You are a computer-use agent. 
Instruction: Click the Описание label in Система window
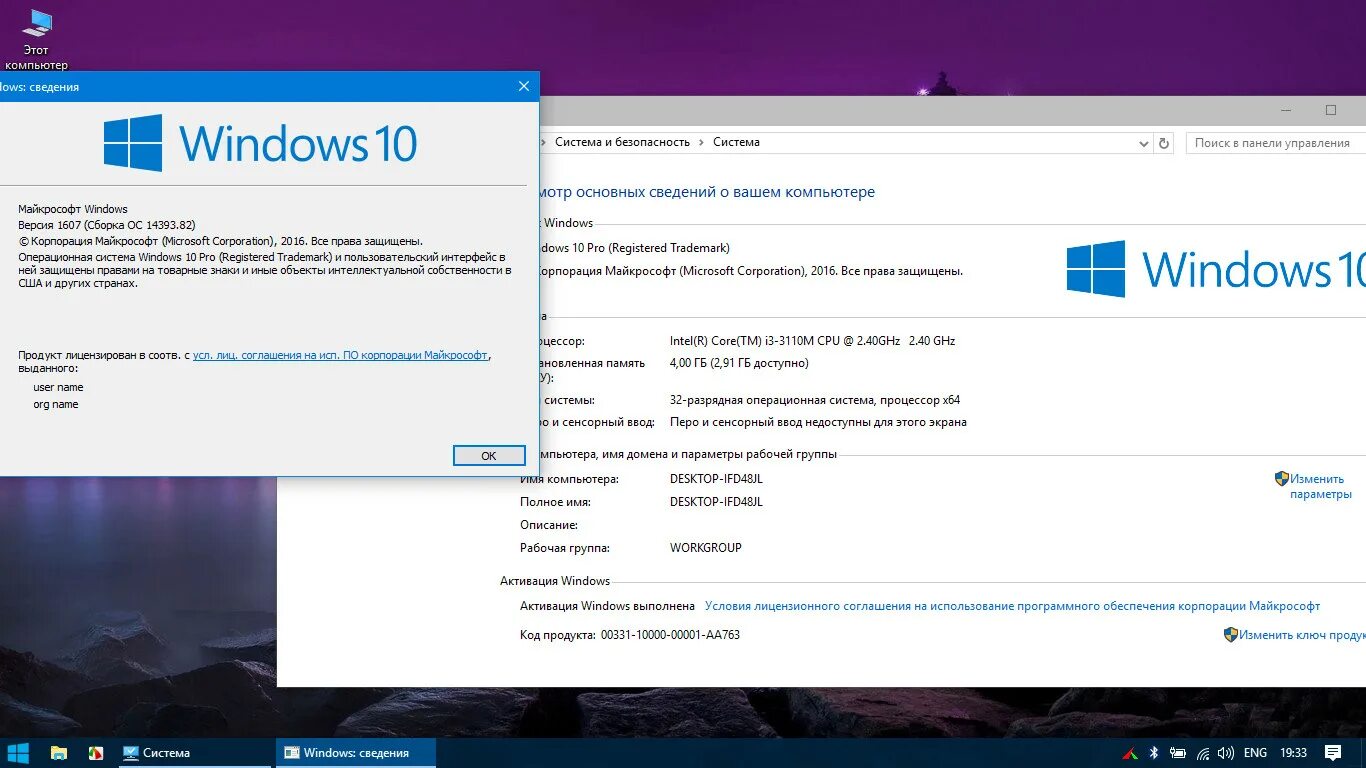pyautogui.click(x=549, y=525)
